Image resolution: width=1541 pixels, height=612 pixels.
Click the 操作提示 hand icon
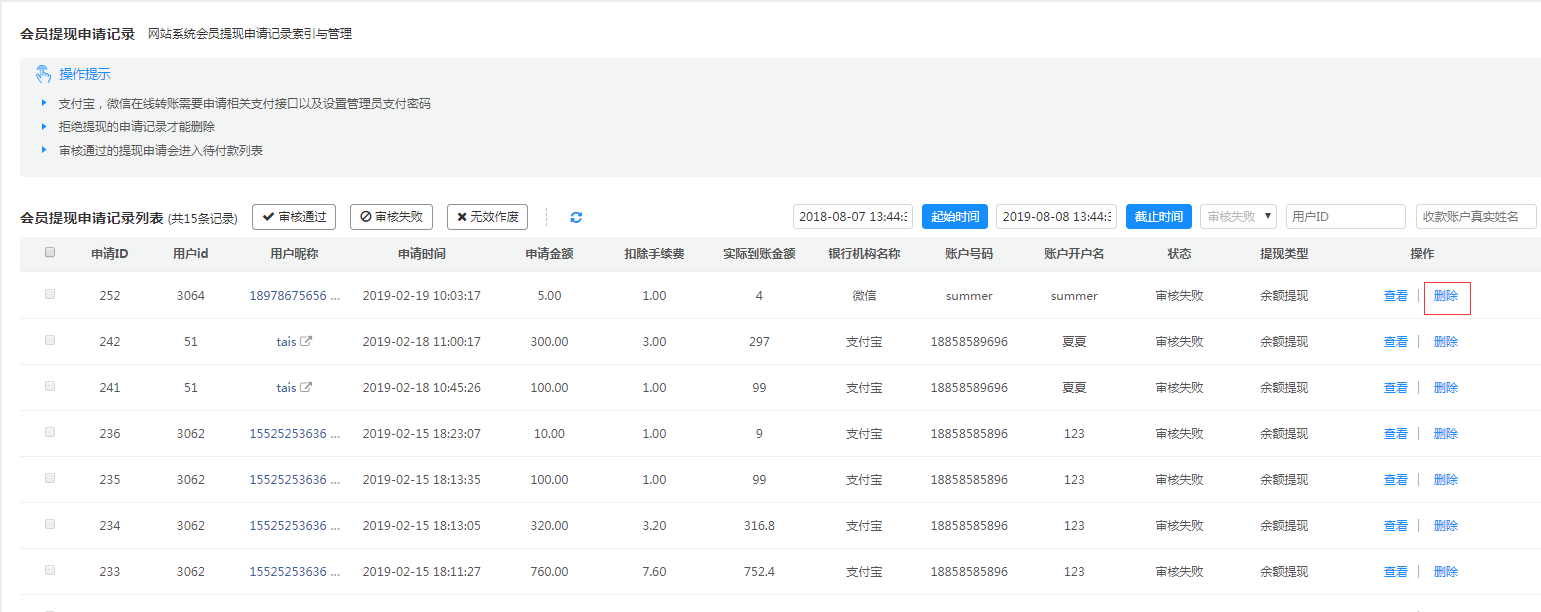click(x=43, y=74)
